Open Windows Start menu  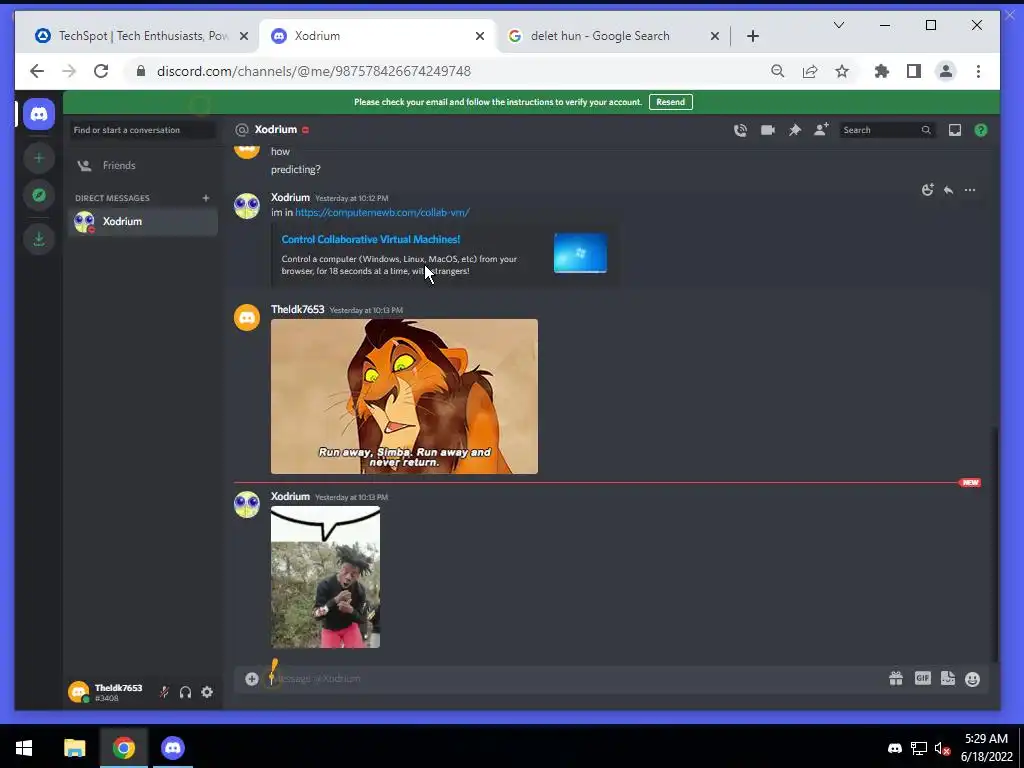coord(24,748)
